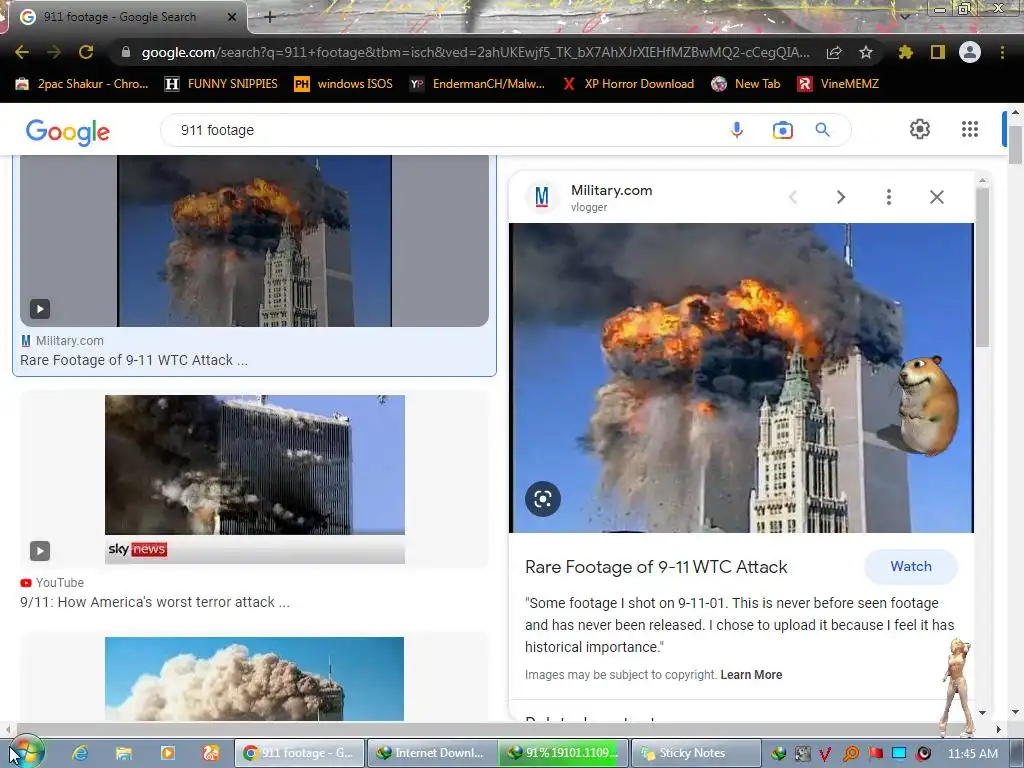Click the large preview image of the towers
The width and height of the screenshot is (1024, 768).
click(741, 378)
